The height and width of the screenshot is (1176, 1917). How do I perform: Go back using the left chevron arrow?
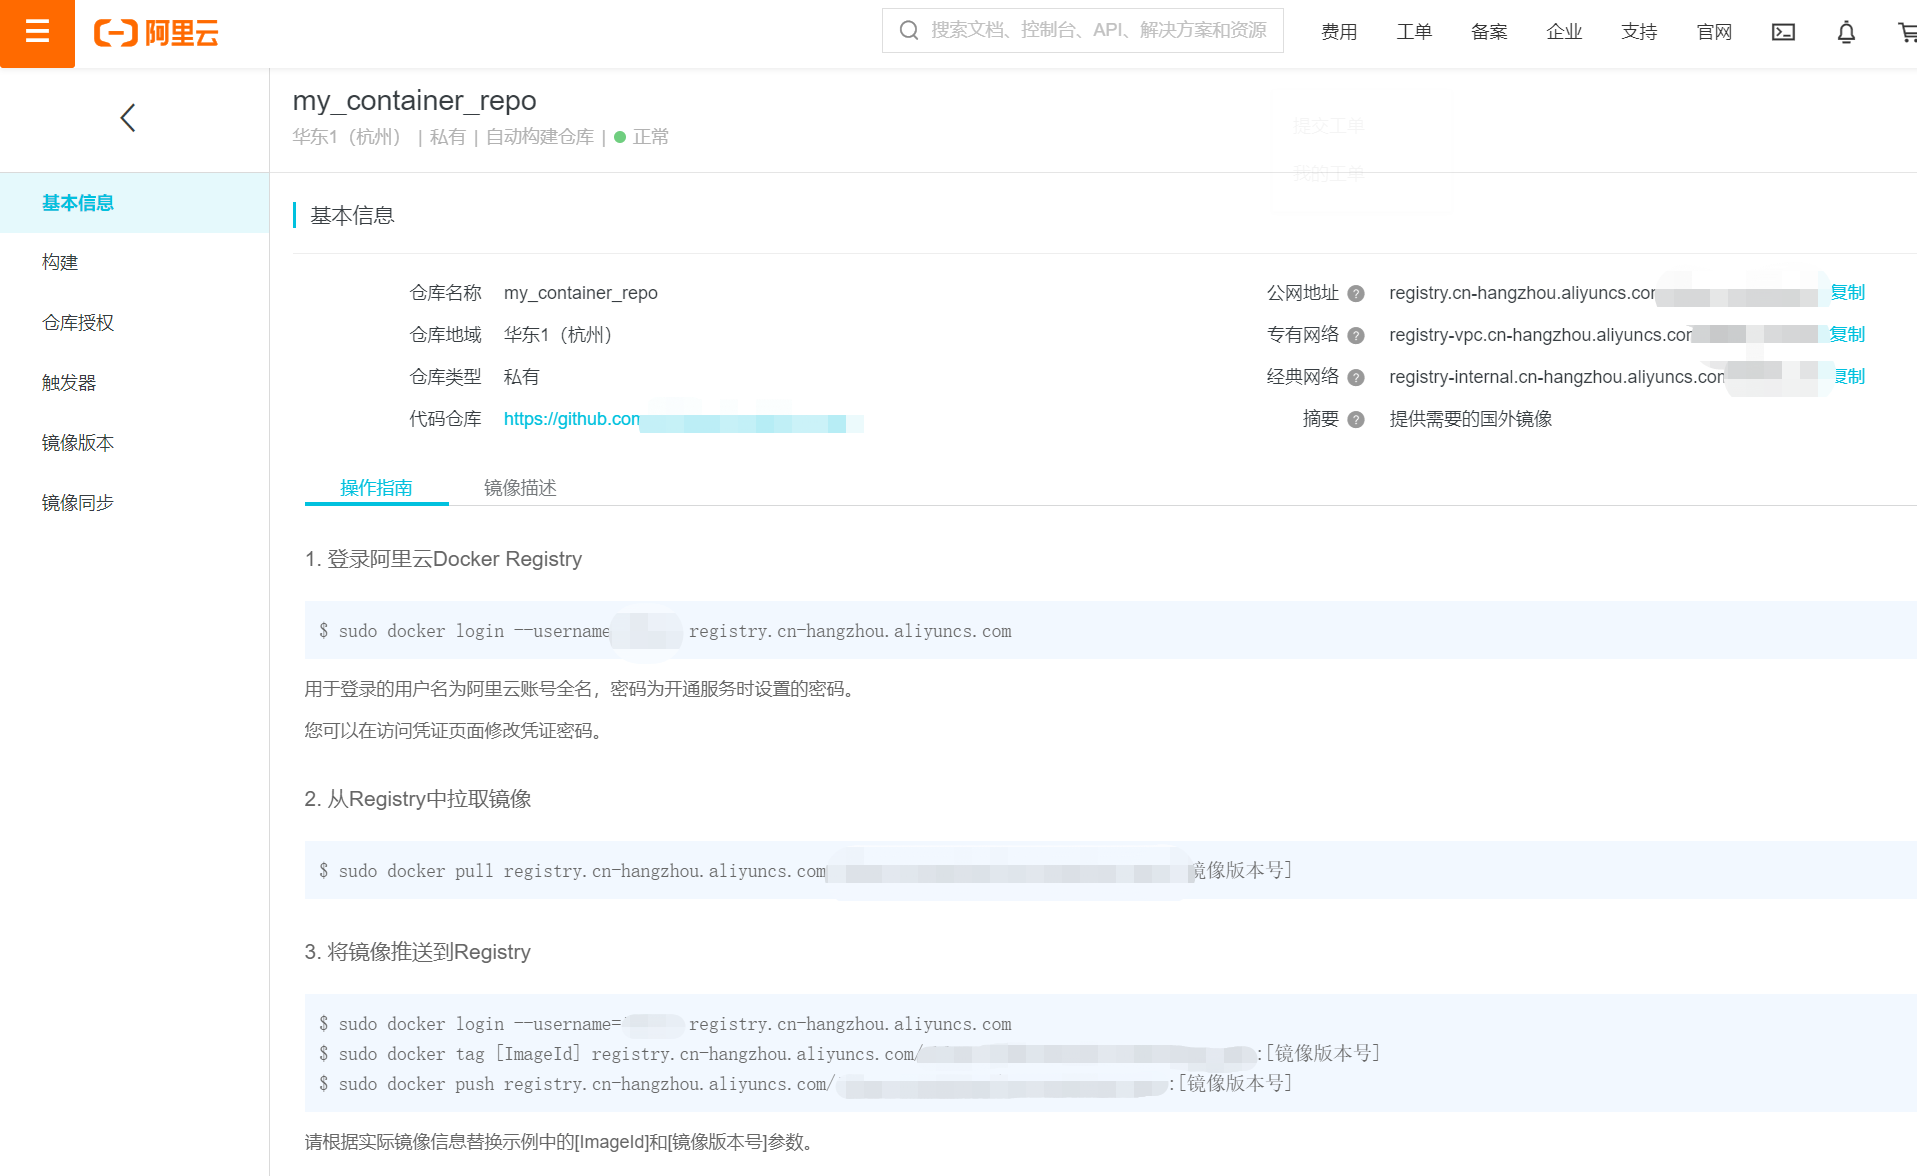click(128, 118)
